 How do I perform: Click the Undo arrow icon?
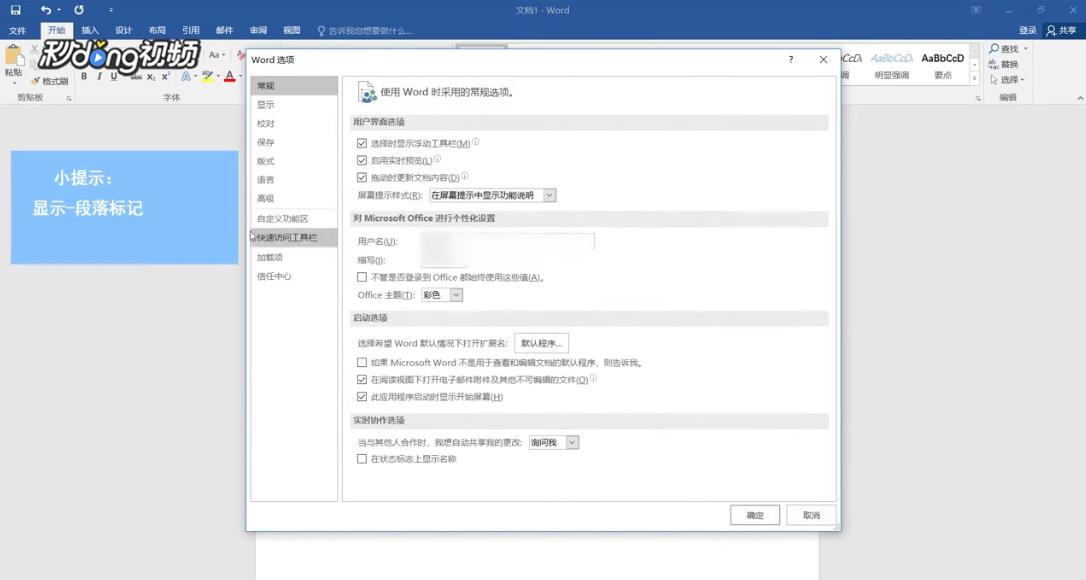coord(46,10)
